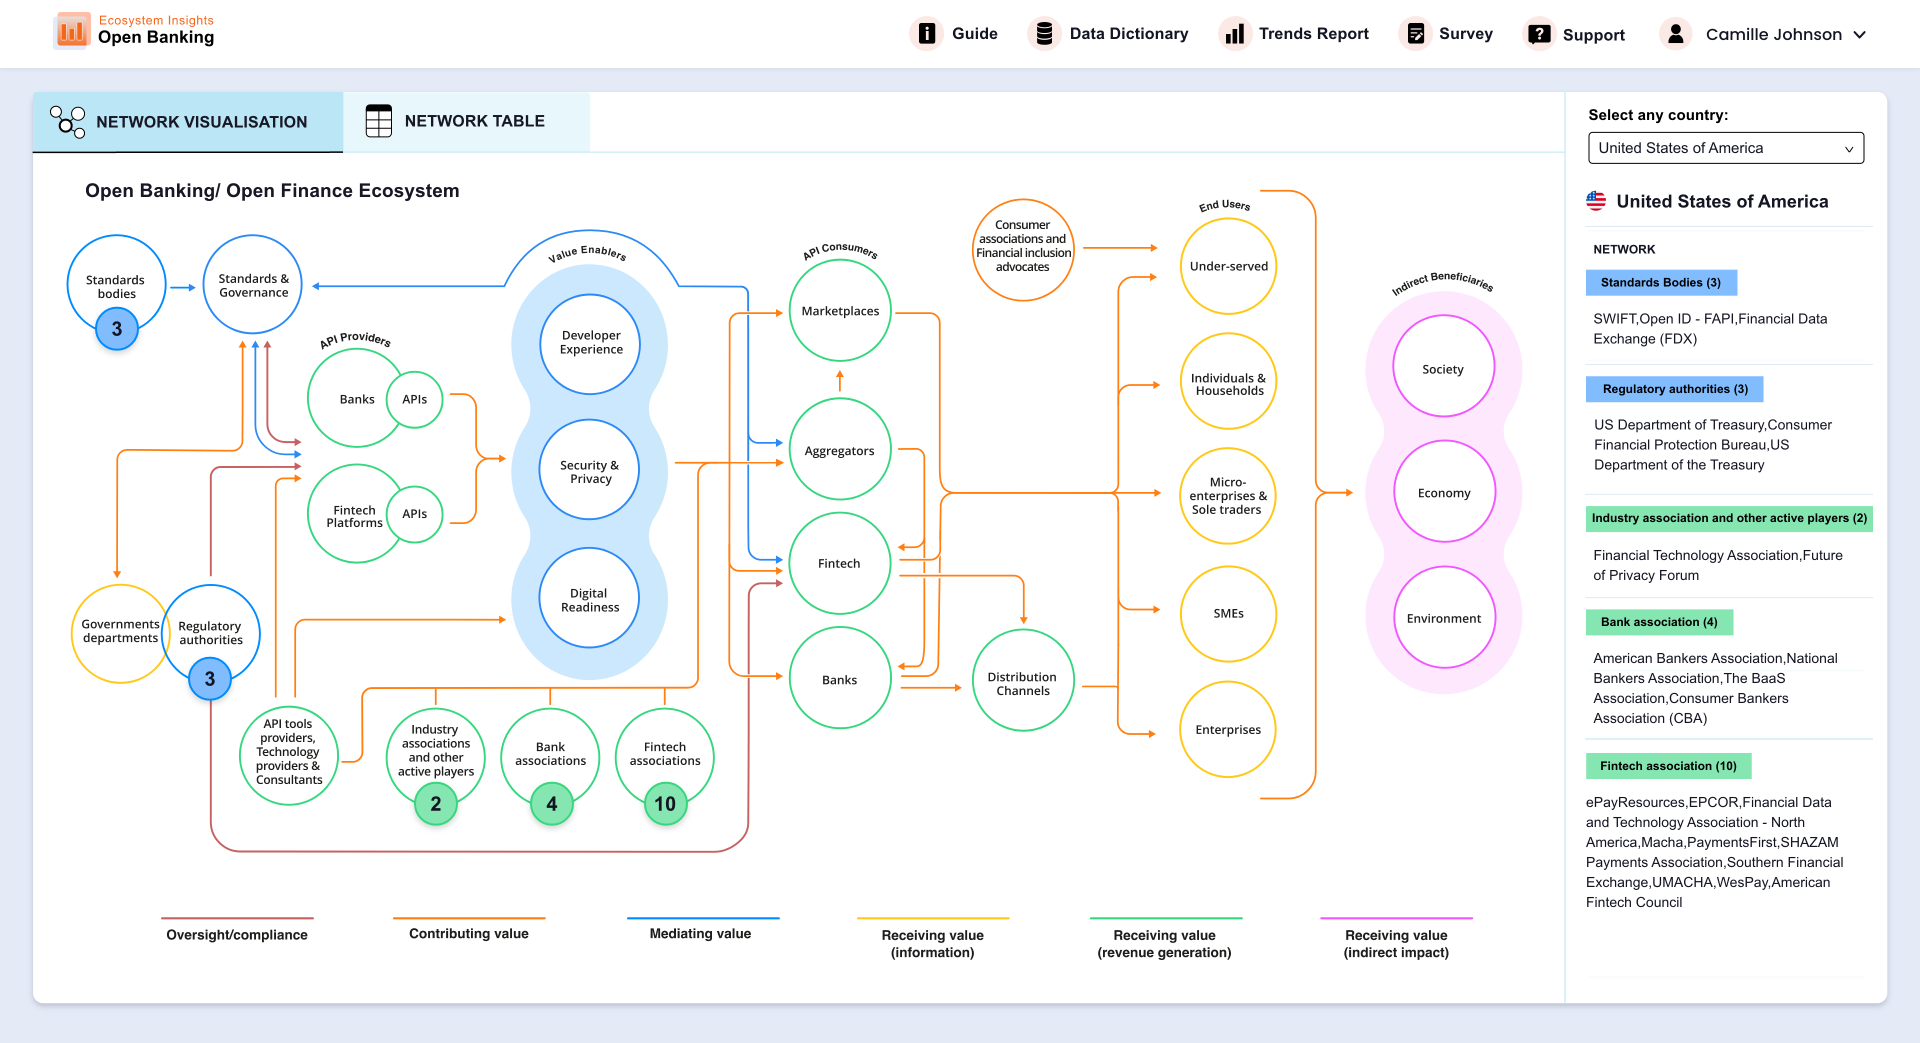The width and height of the screenshot is (1920, 1043).
Task: Click the Under-served end user node
Action: [x=1229, y=266]
